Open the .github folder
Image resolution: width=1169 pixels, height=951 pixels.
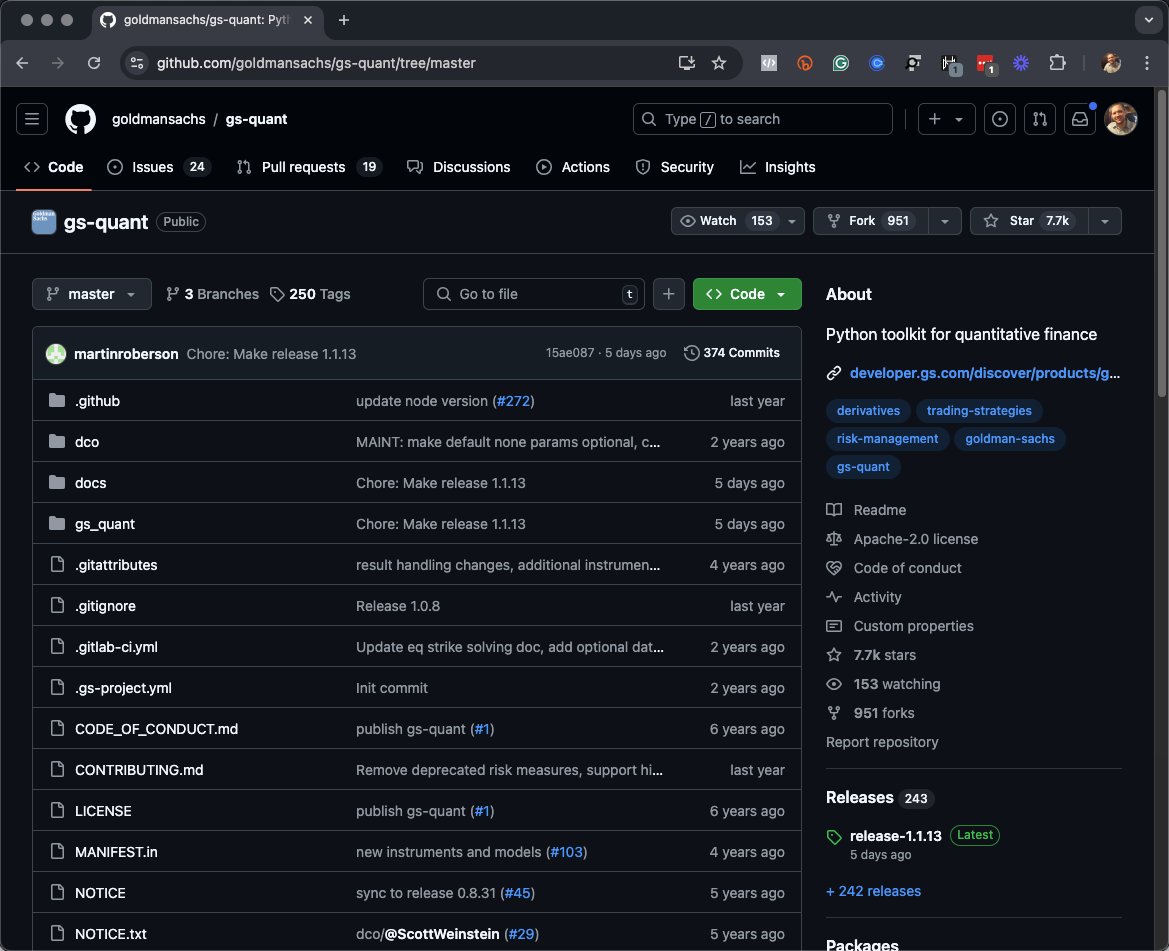click(97, 401)
